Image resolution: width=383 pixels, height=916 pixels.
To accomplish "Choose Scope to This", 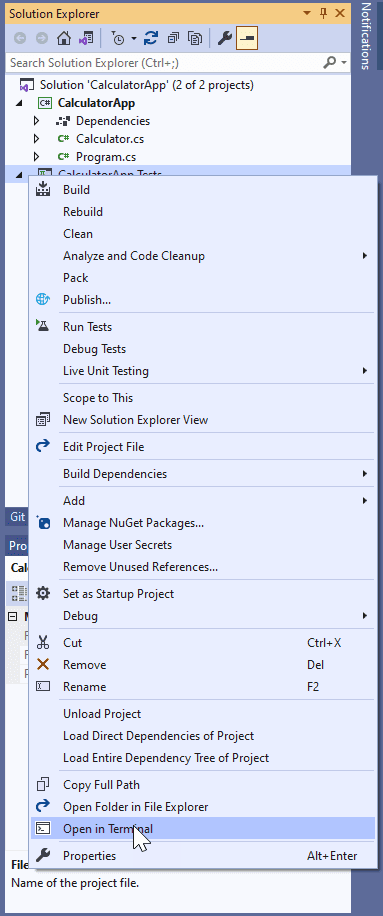I will (203, 398).
